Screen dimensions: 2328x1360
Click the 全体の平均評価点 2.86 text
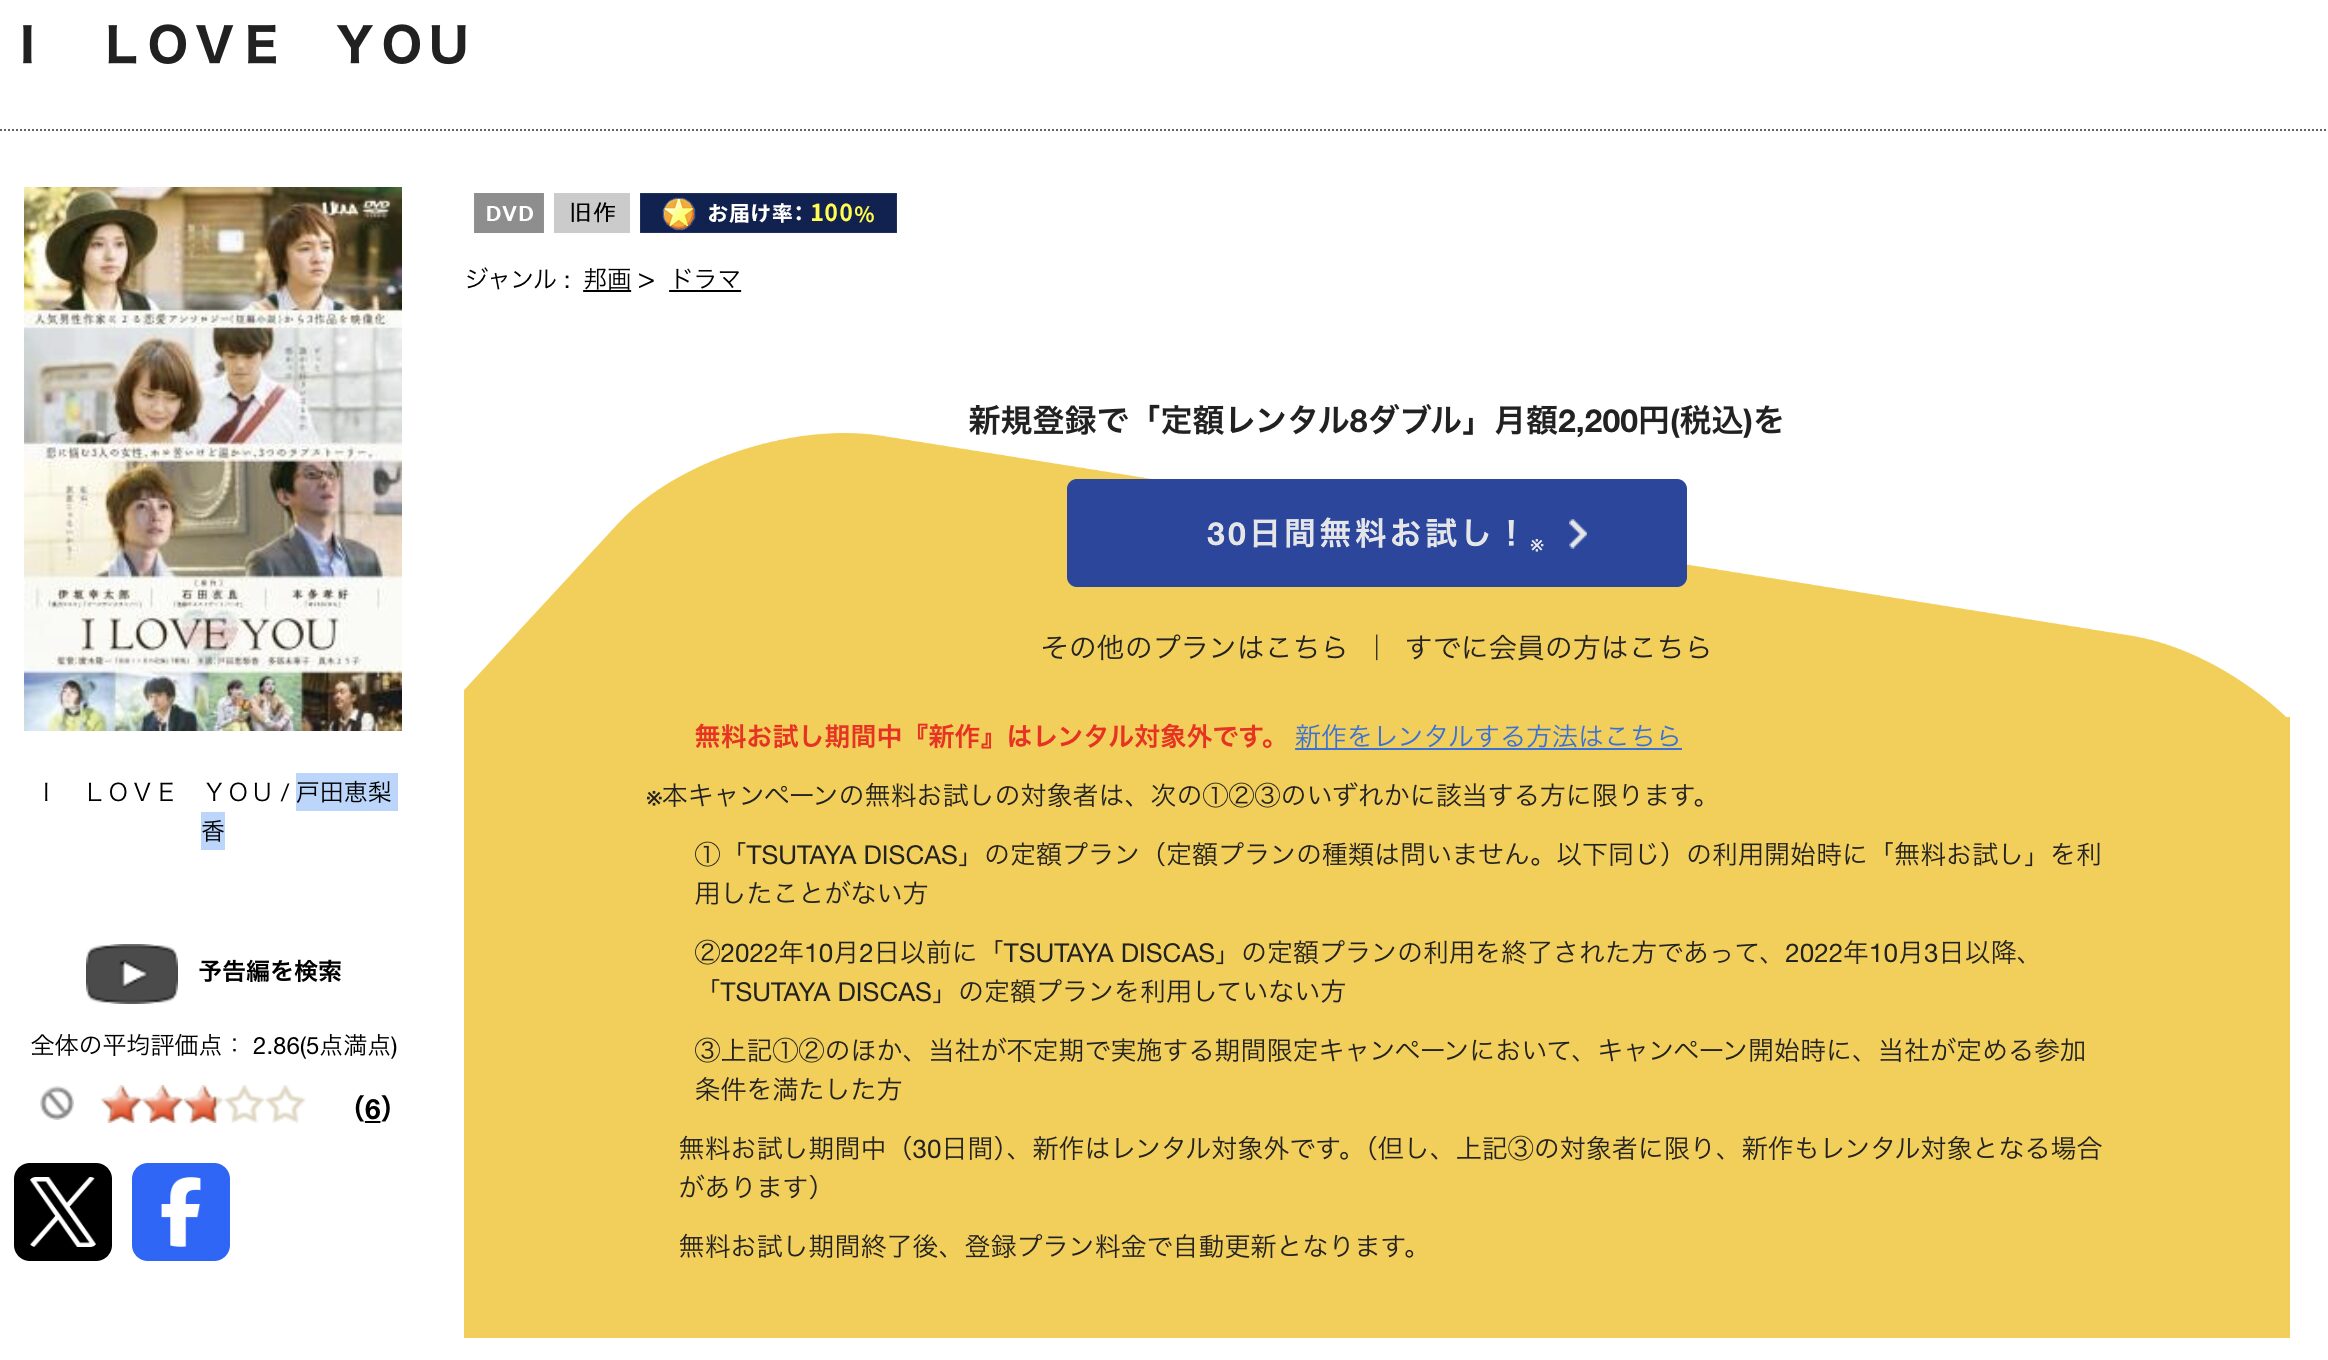coord(214,1045)
